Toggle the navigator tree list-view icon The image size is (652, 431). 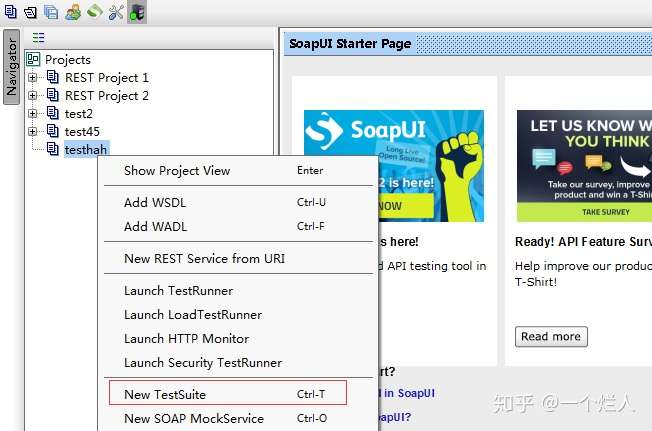point(38,38)
